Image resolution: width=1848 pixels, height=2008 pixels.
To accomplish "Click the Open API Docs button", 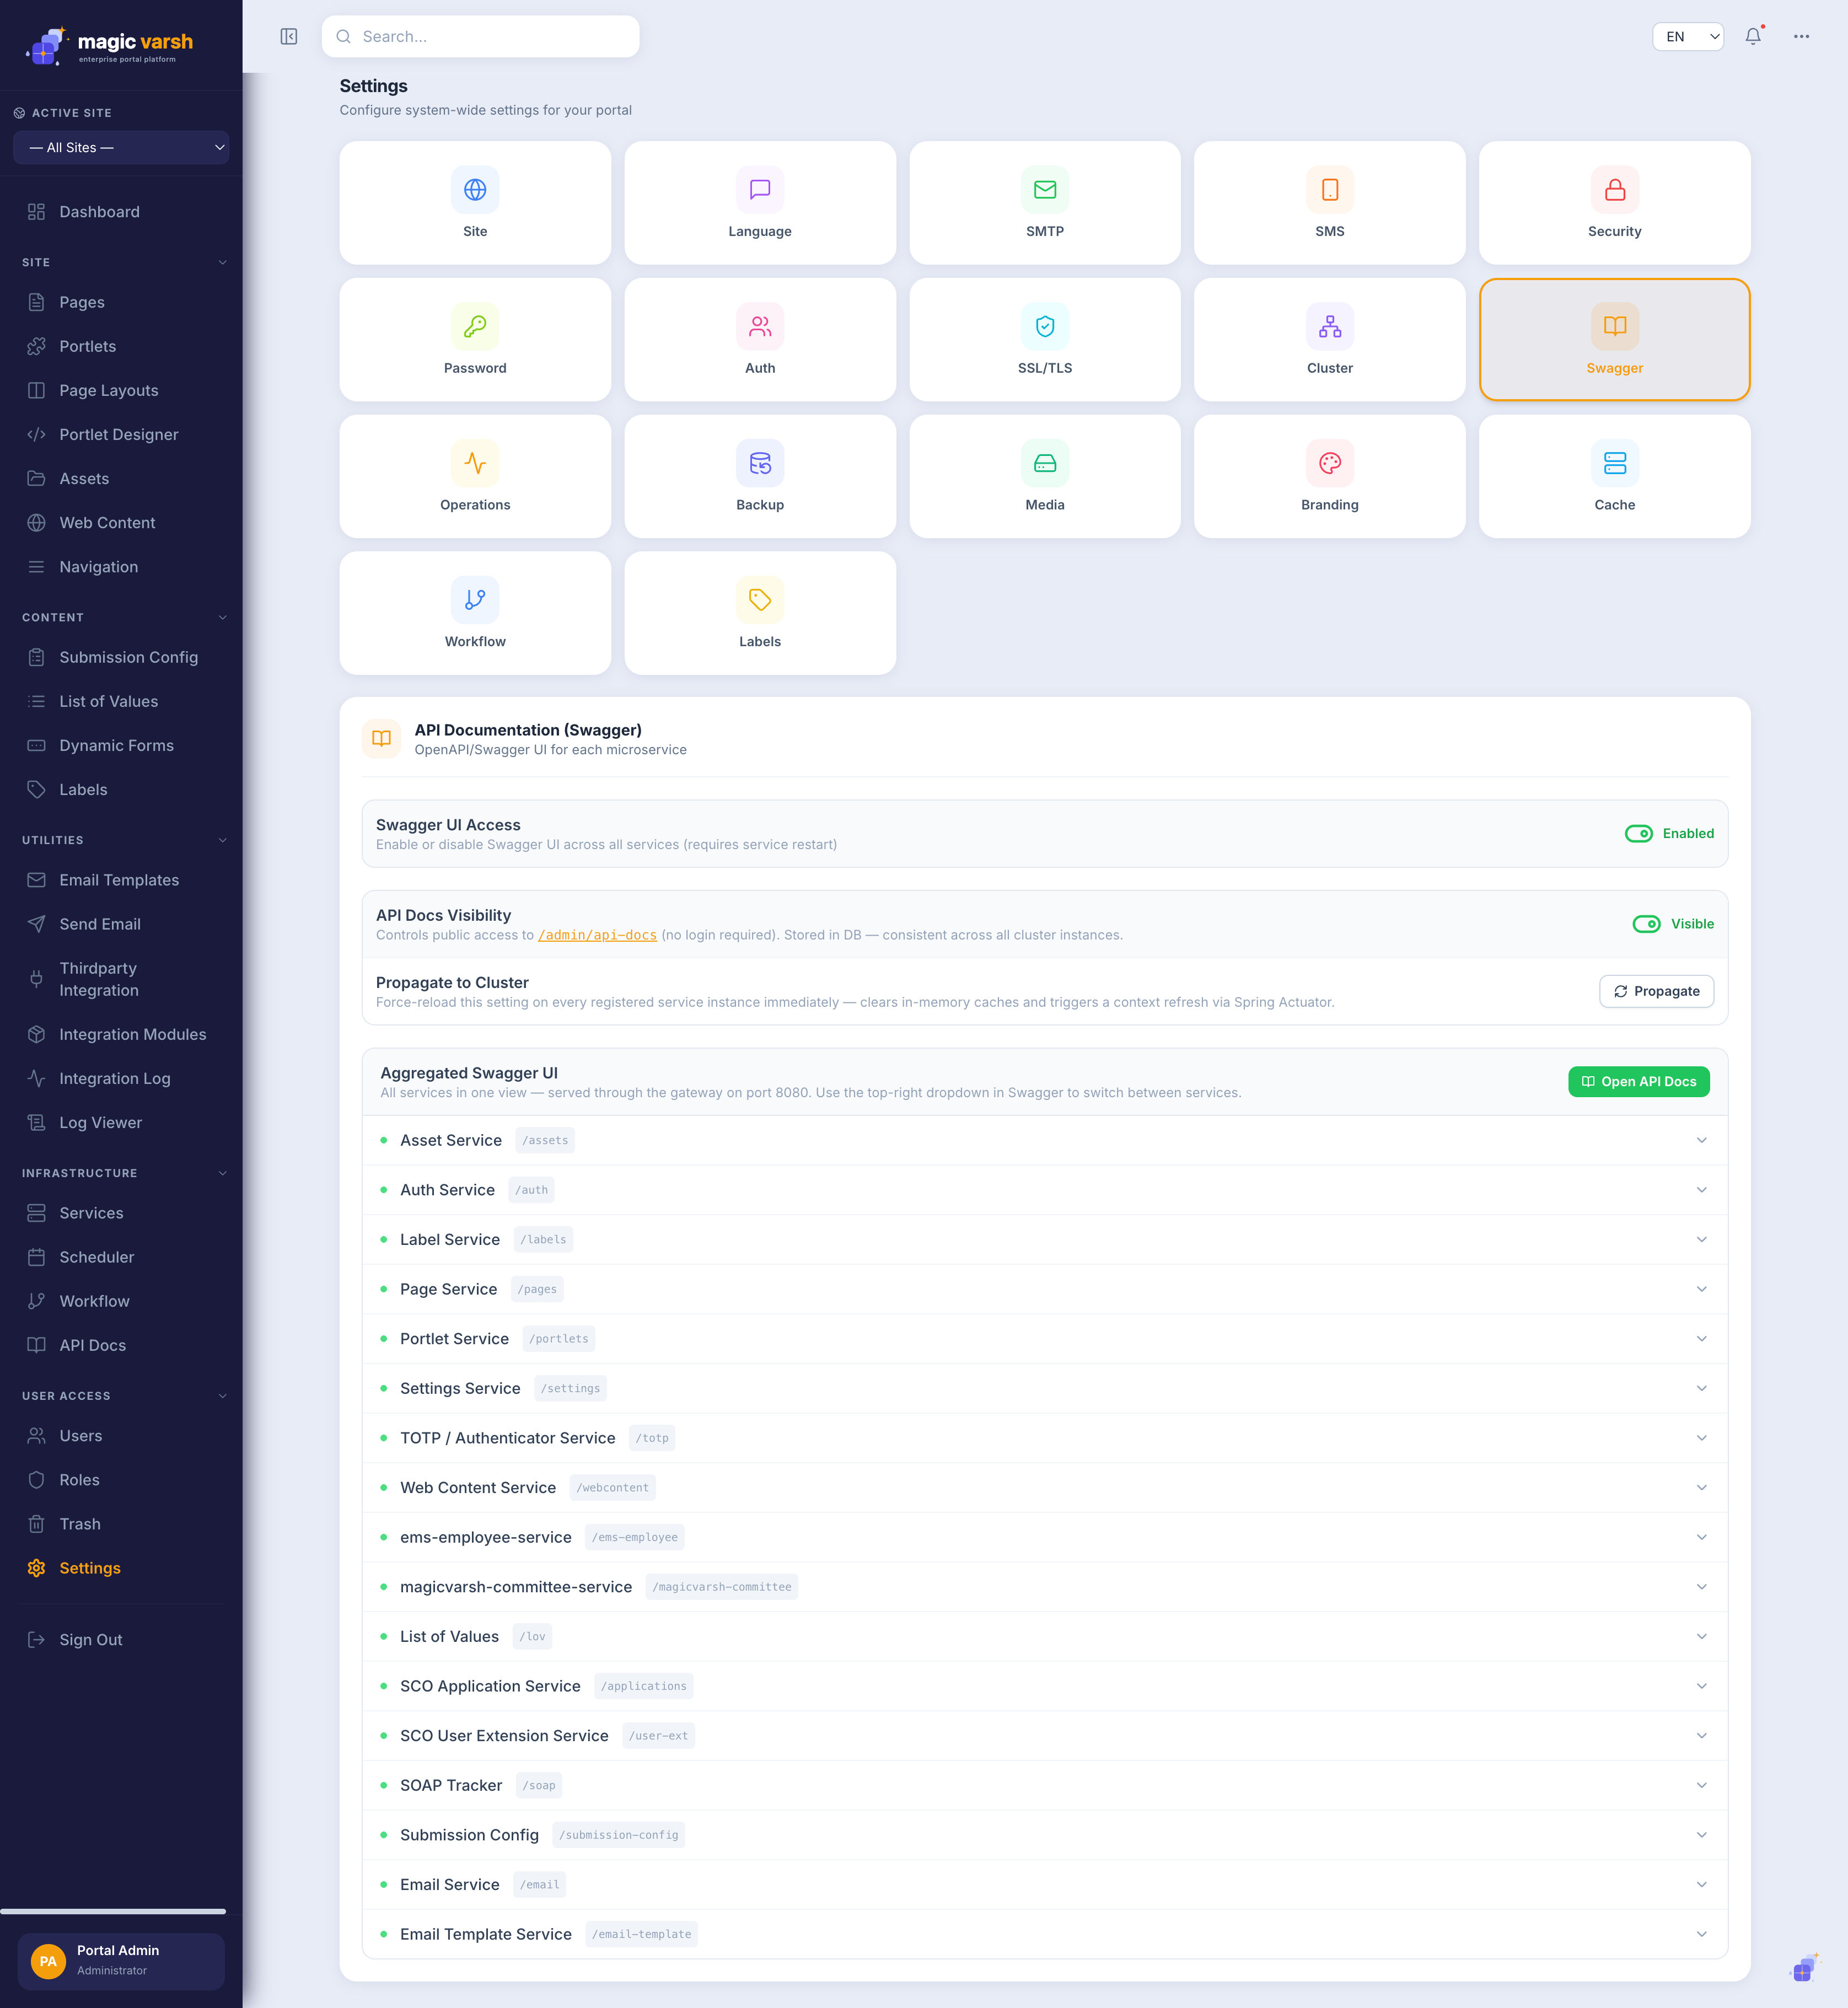I will 1638,1081.
